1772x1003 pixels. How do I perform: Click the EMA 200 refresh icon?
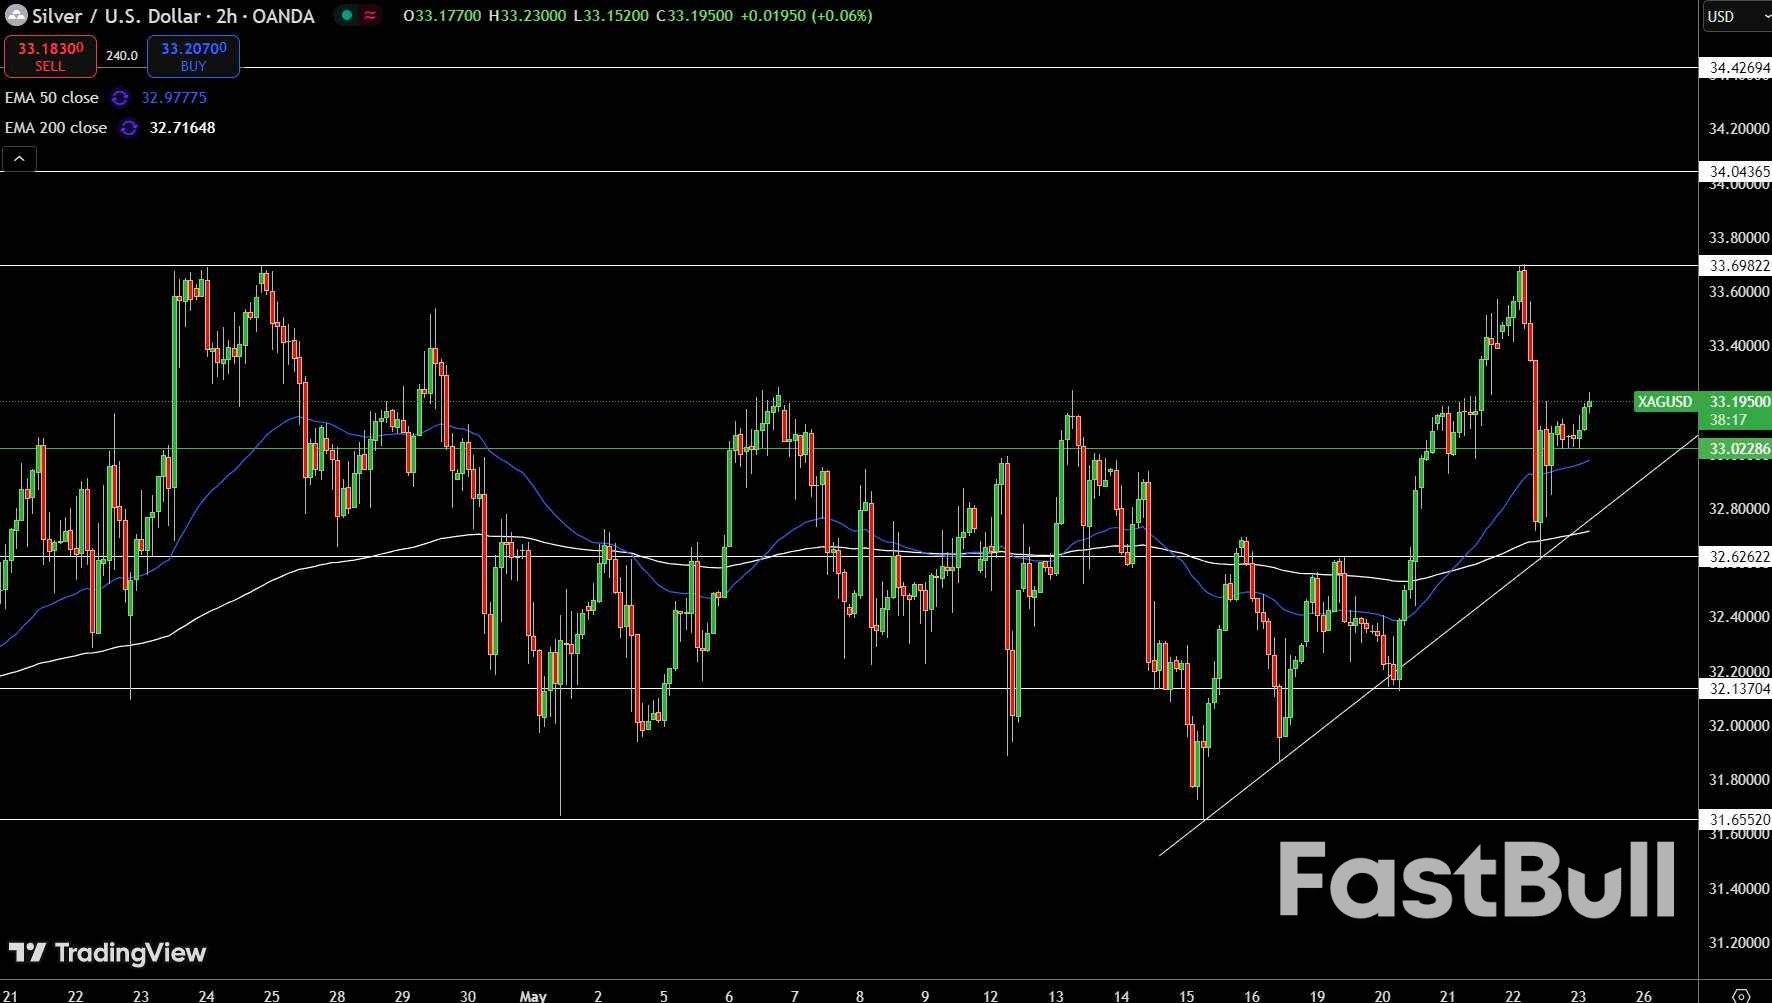[129, 128]
